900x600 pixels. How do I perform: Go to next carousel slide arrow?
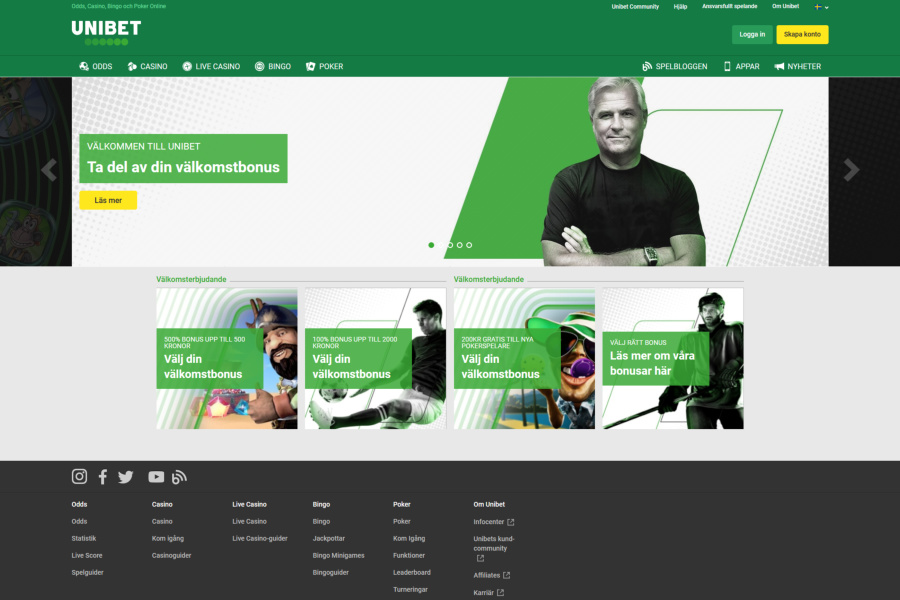click(851, 170)
